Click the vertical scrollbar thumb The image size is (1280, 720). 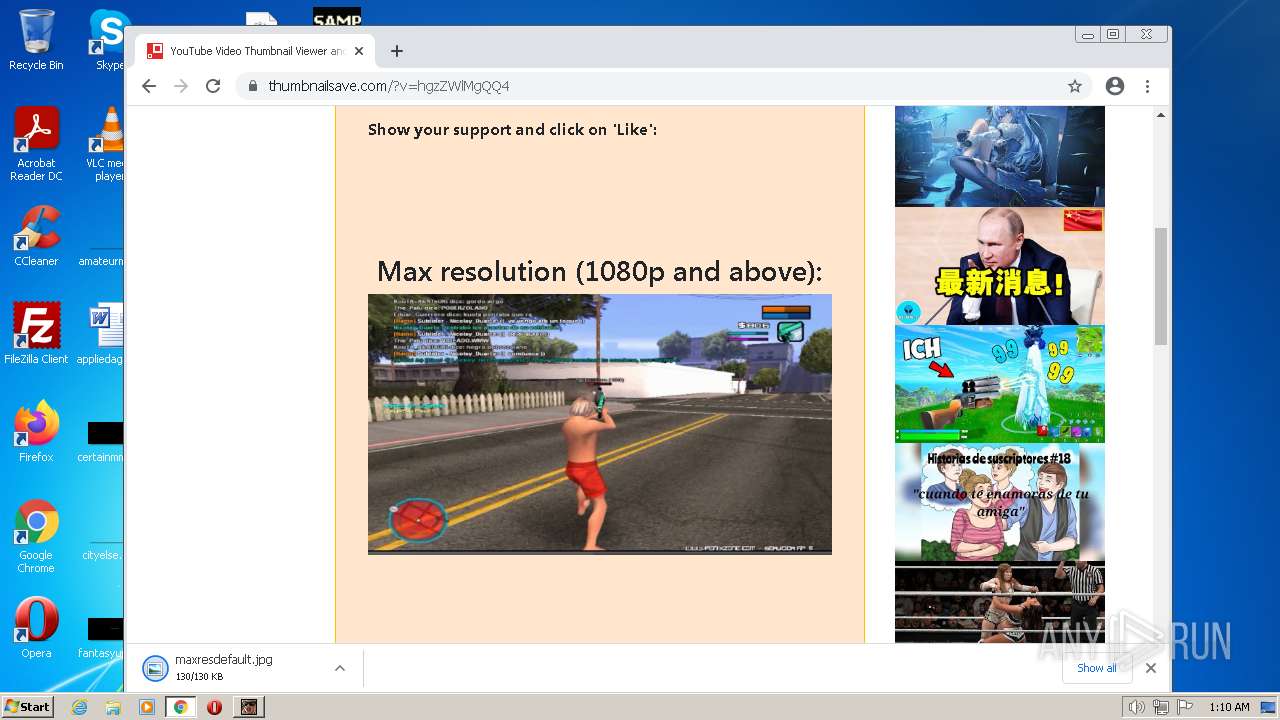click(1160, 286)
